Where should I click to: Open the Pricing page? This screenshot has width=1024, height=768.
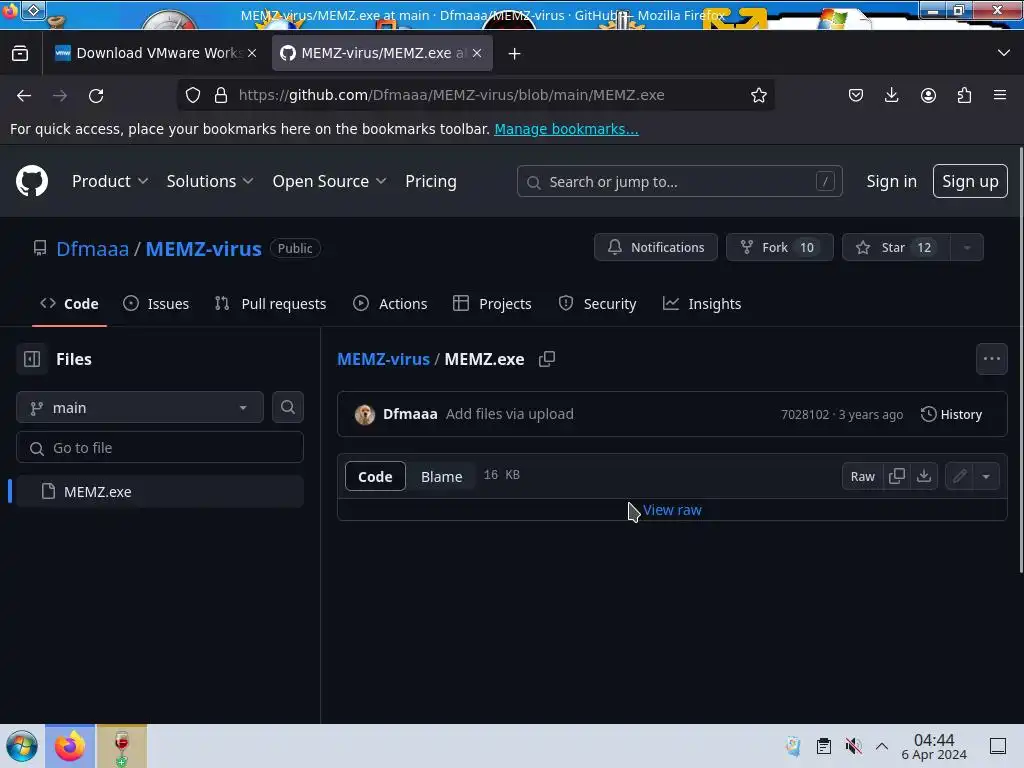tap(430, 181)
